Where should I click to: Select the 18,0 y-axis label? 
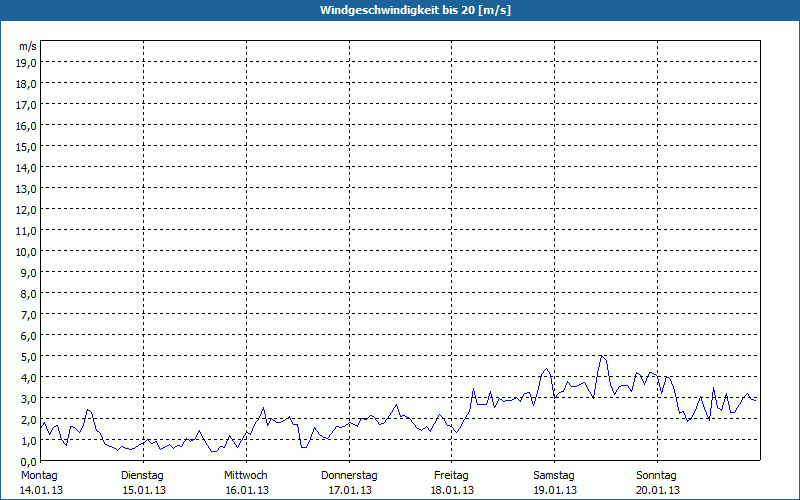(26, 84)
